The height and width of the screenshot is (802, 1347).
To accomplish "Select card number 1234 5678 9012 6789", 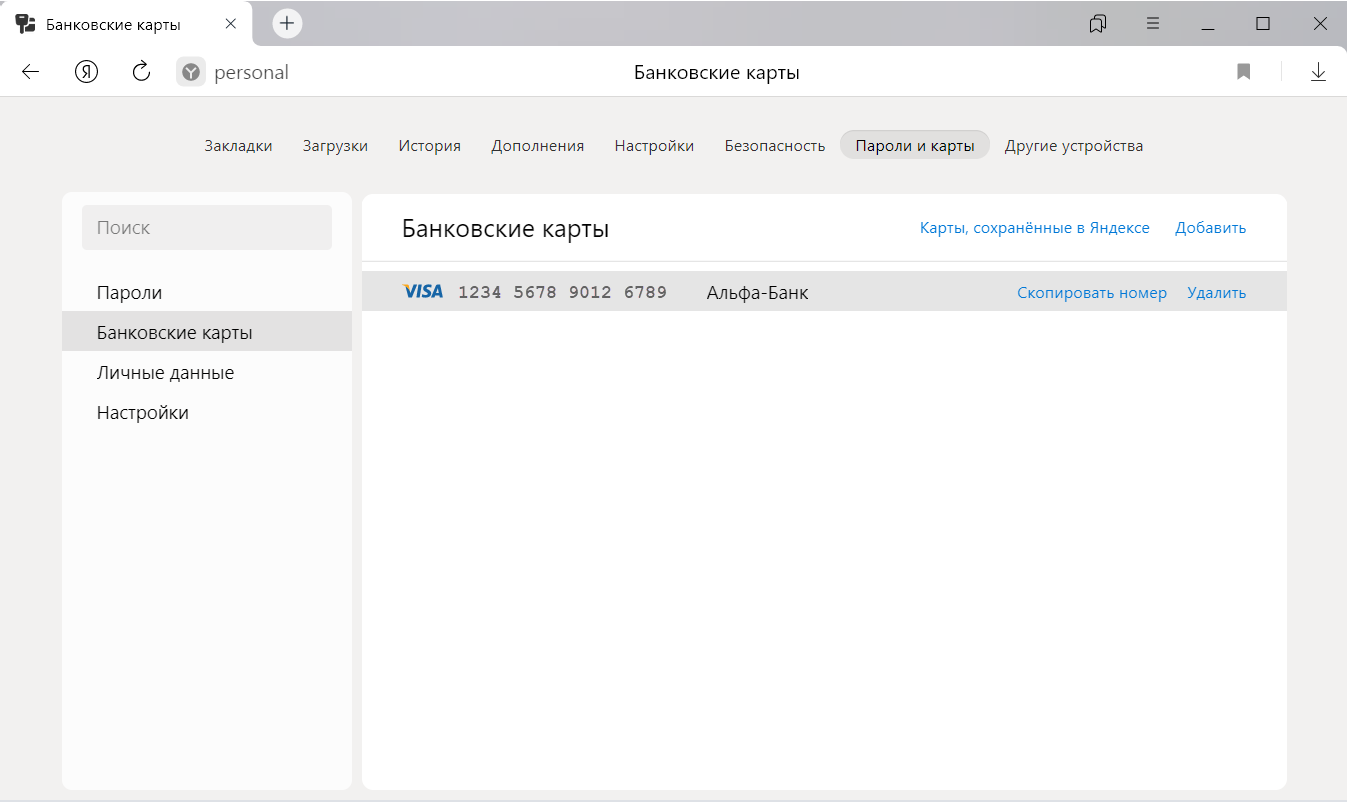I will click(x=562, y=292).
